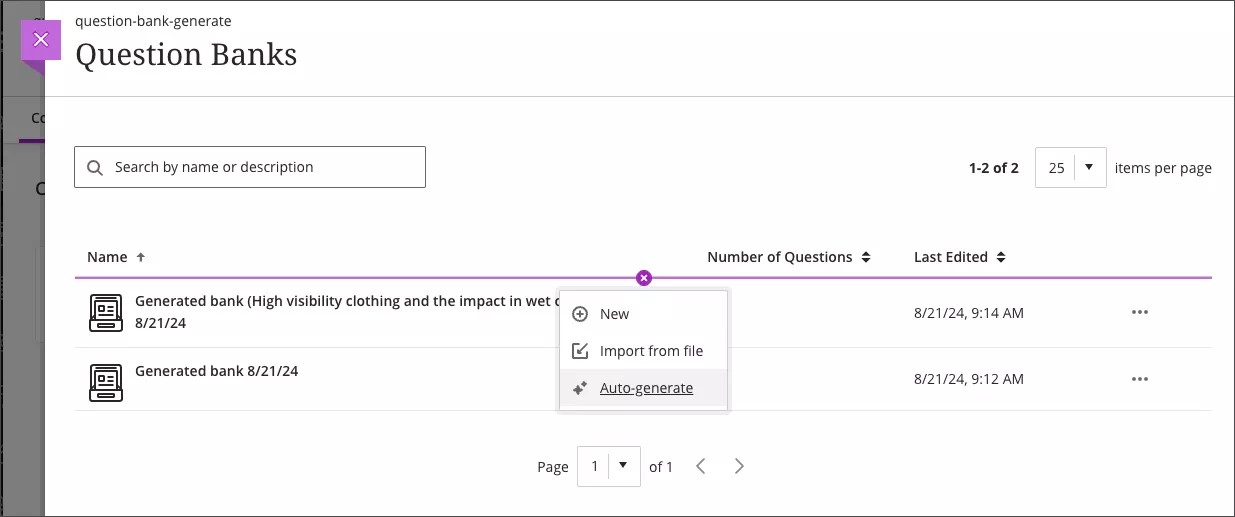Go to next page arrow
The height and width of the screenshot is (517, 1235).
coord(739,466)
